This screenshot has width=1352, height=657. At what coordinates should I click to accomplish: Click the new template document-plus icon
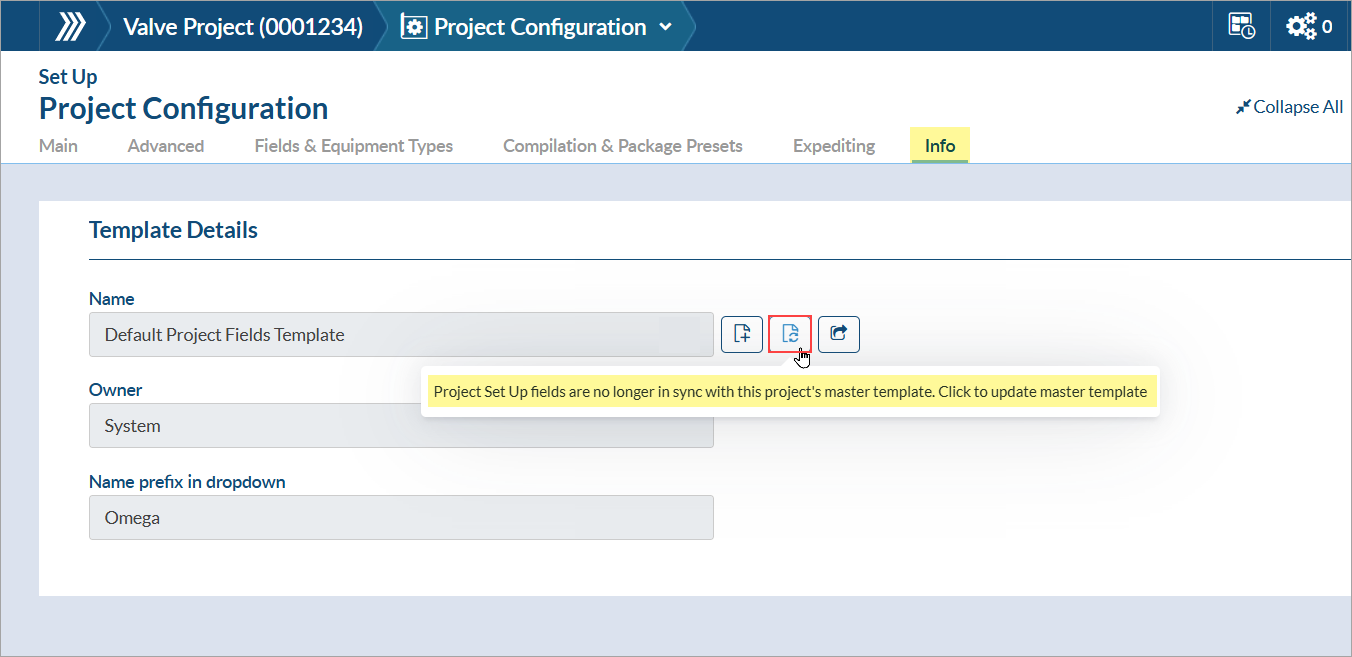(x=742, y=334)
